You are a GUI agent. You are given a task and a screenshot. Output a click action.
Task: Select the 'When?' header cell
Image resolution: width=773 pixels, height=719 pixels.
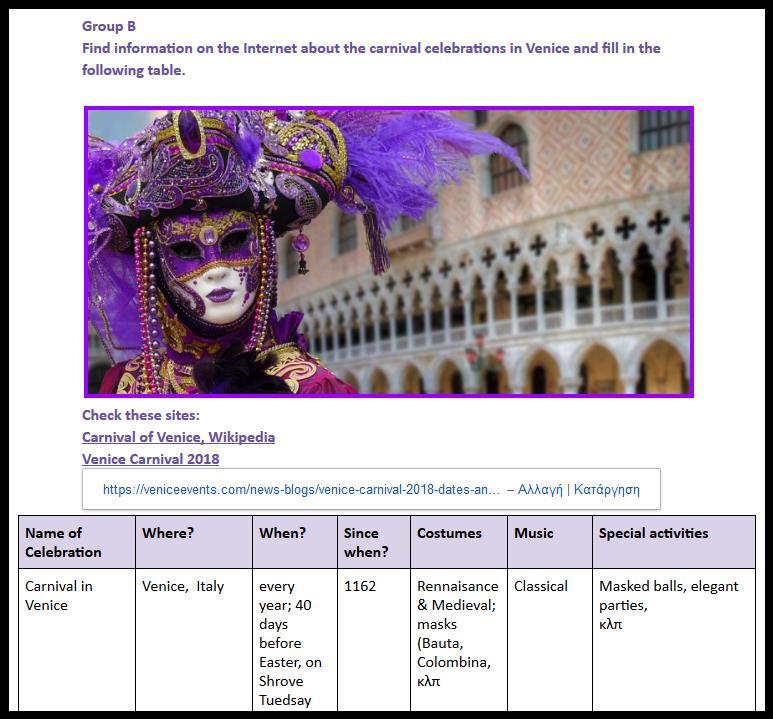[295, 542]
